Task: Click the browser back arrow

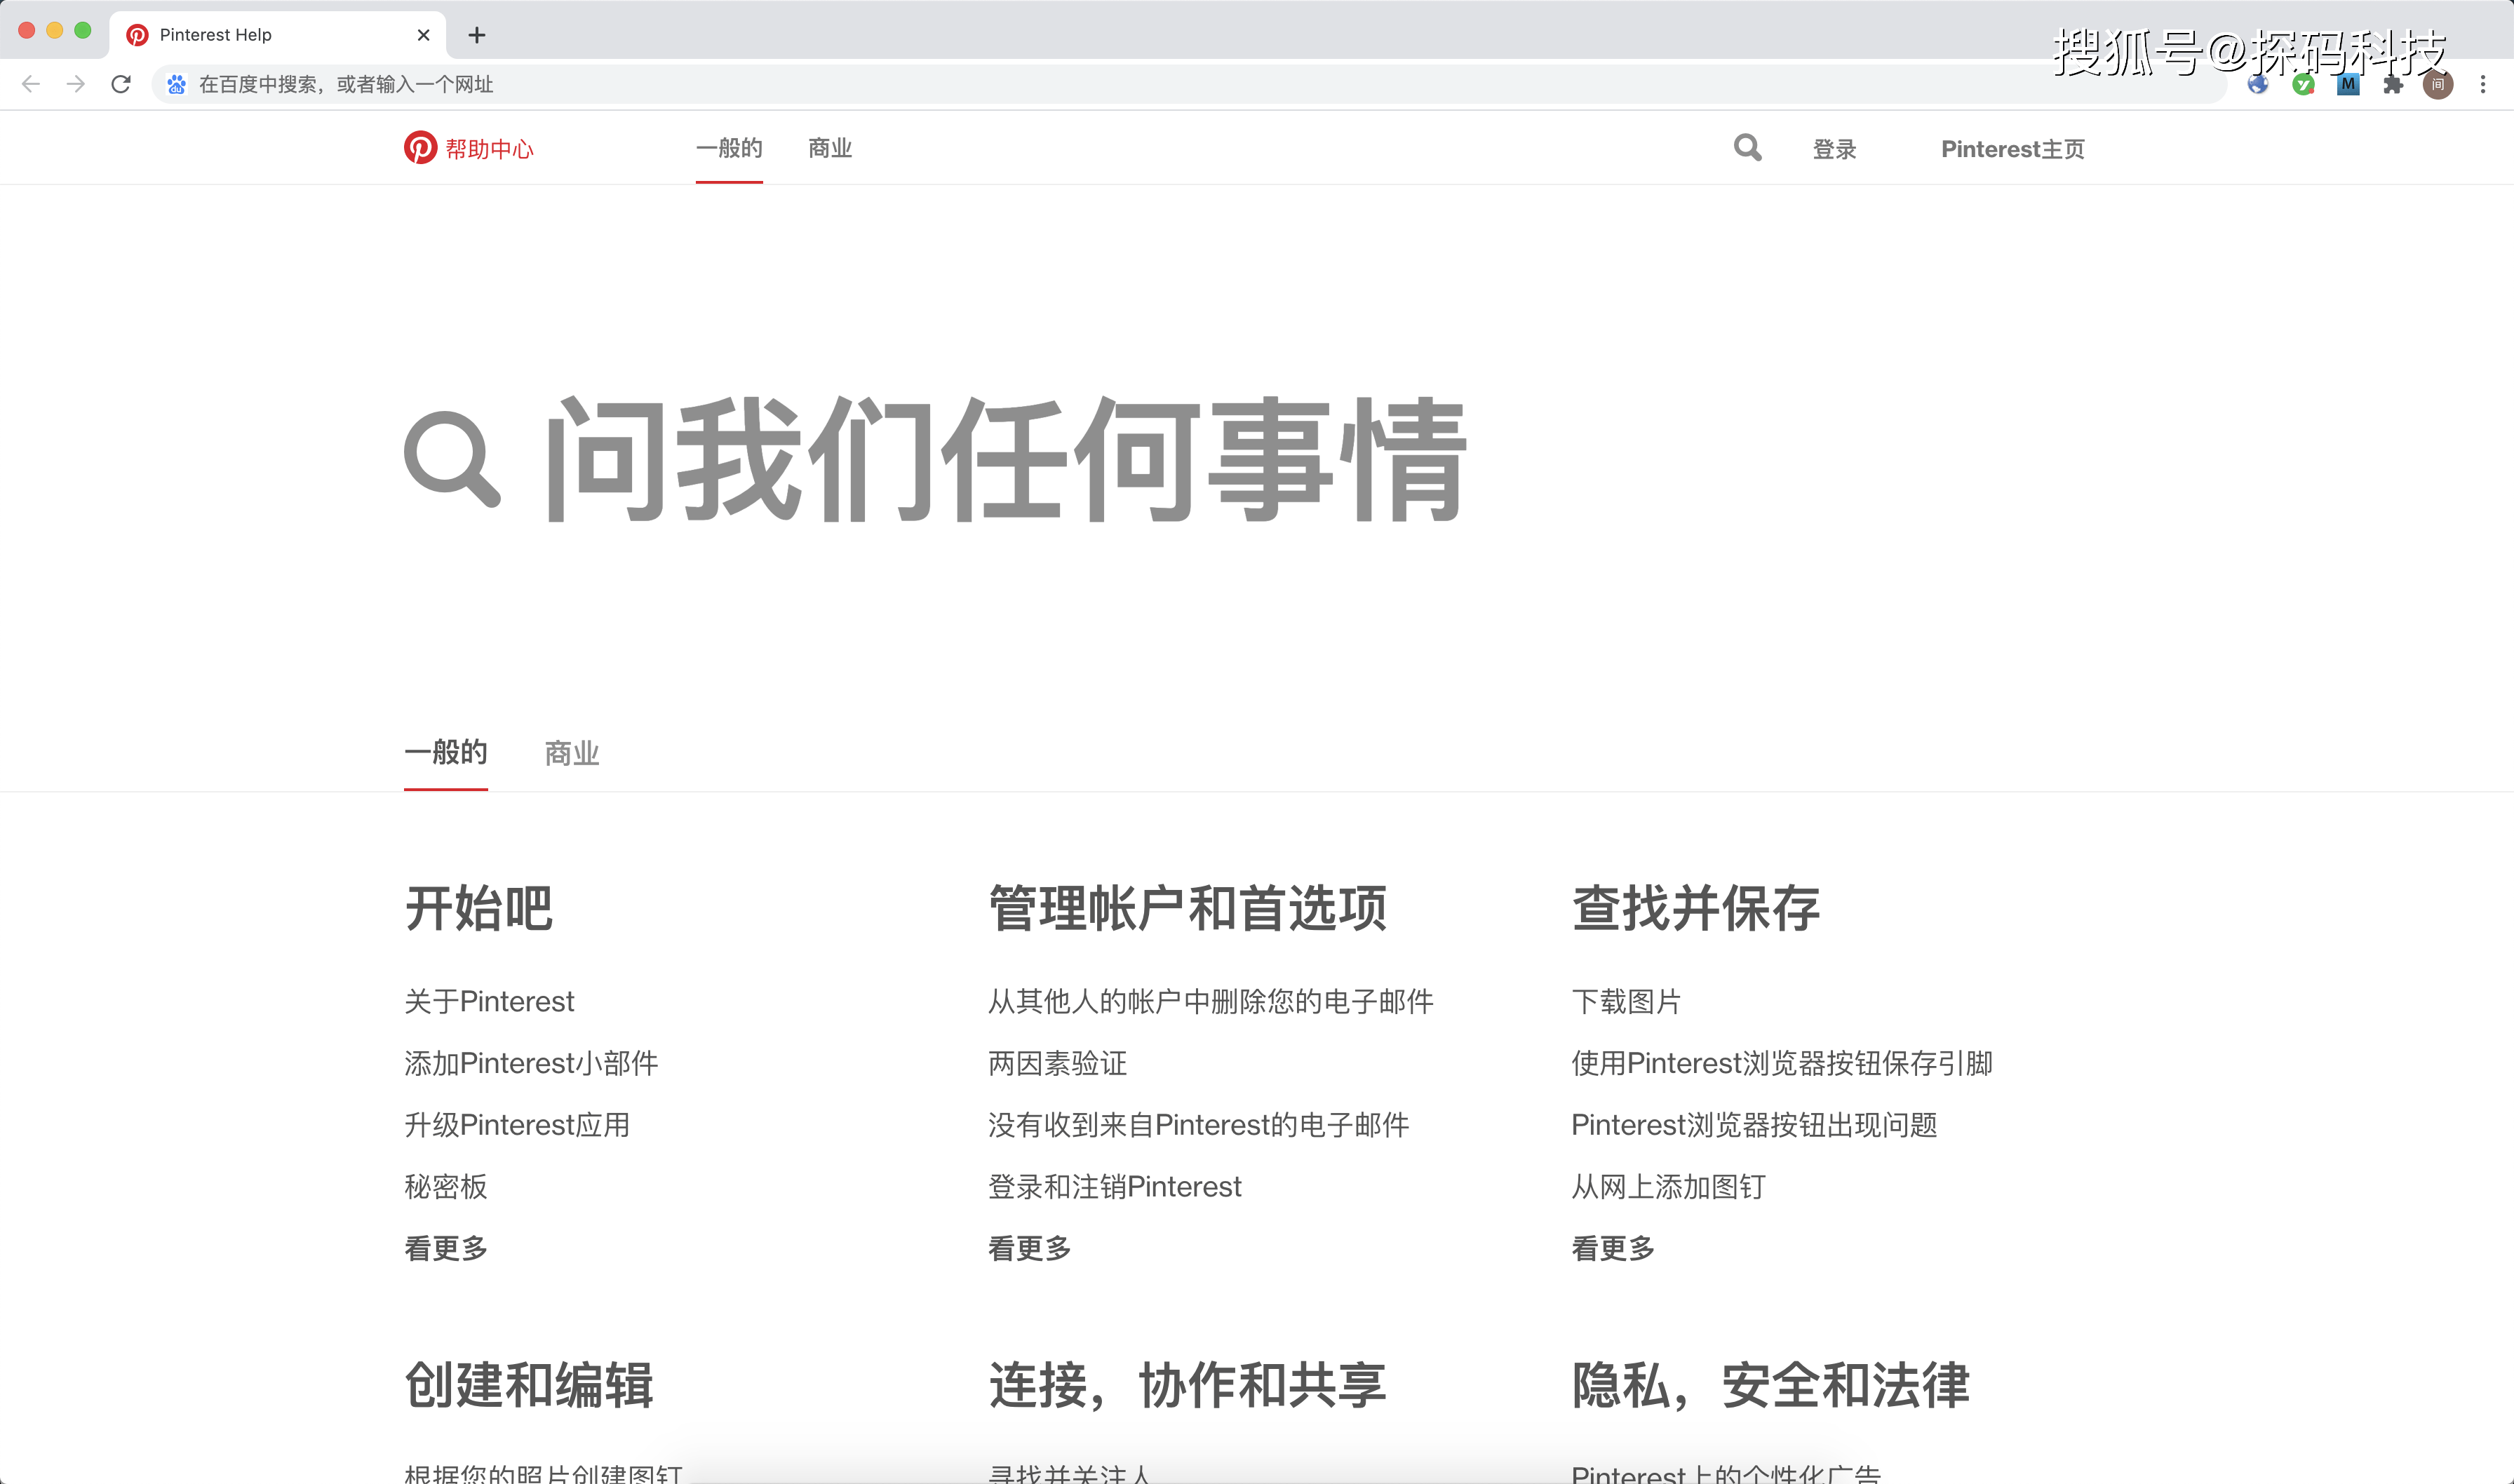Action: pos(31,84)
